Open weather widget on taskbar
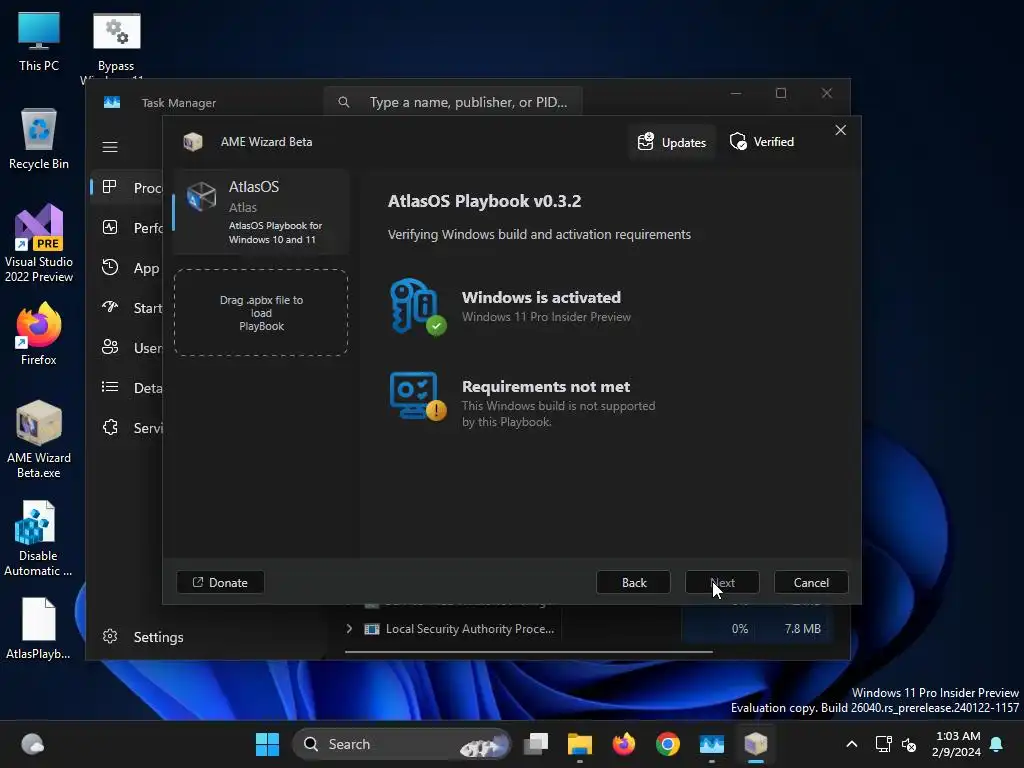The image size is (1024, 768). pos(33,744)
